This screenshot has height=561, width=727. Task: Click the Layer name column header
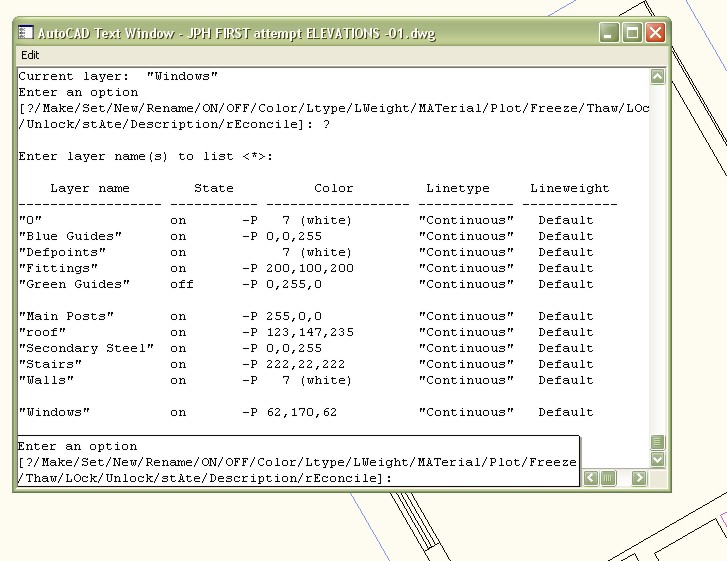[90, 188]
